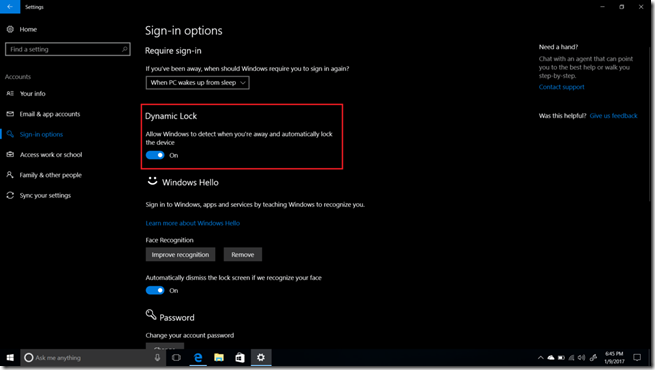Image resolution: width=655 pixels, height=370 pixels.
Task: Click the OneDrive cloud tray icon
Action: click(551, 357)
